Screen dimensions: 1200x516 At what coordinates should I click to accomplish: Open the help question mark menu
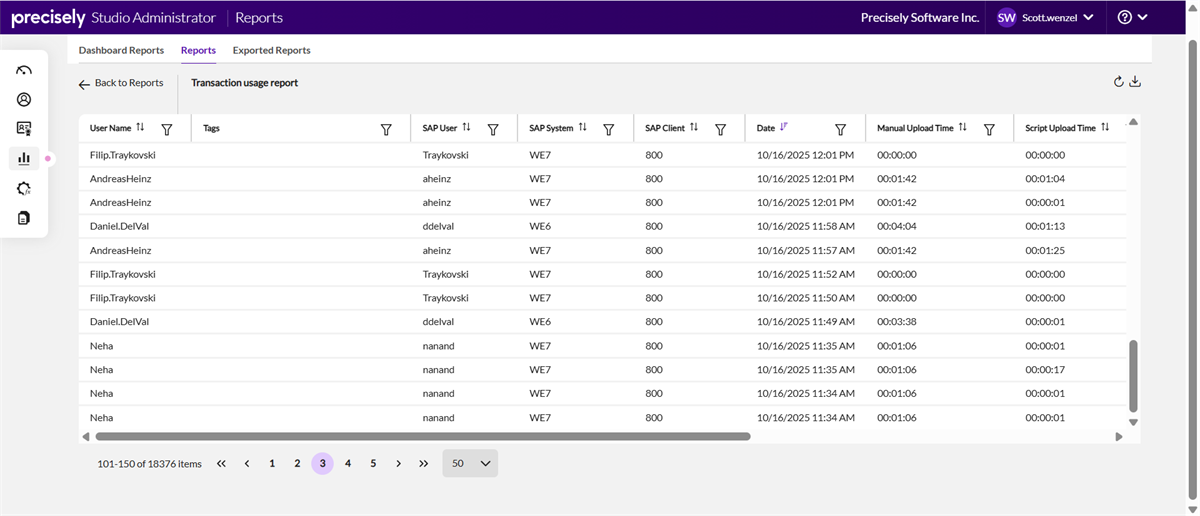(1132, 17)
